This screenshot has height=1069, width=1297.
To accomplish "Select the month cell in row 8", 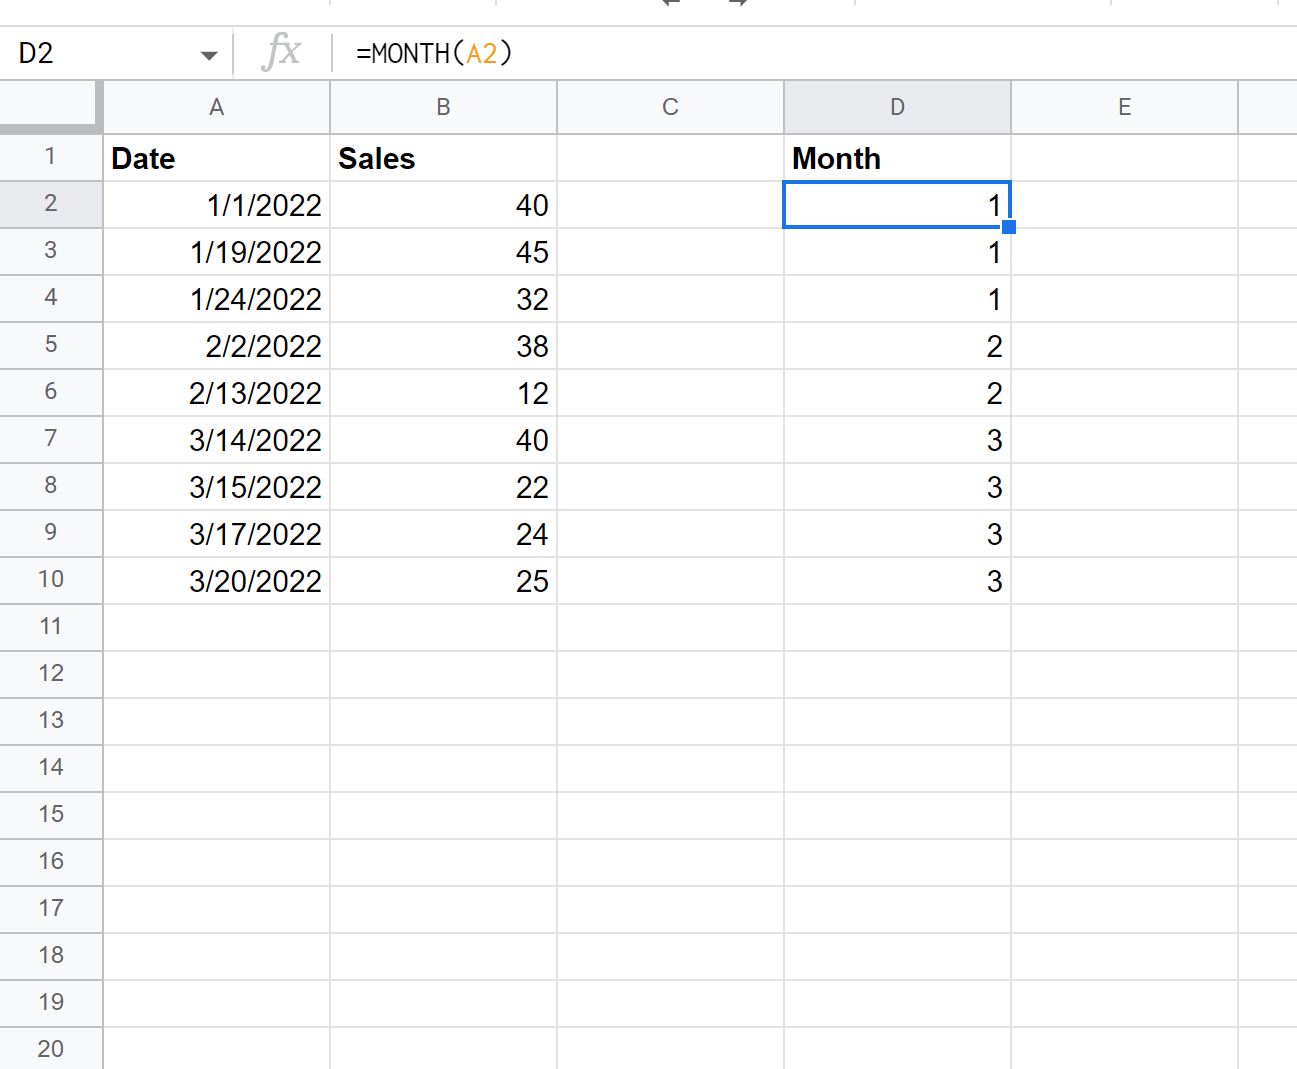I will 897,487.
